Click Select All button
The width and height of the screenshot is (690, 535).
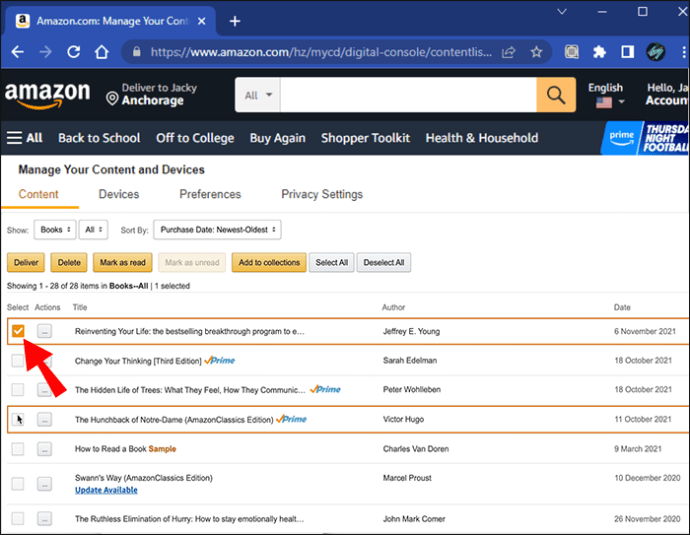pyautogui.click(x=331, y=262)
